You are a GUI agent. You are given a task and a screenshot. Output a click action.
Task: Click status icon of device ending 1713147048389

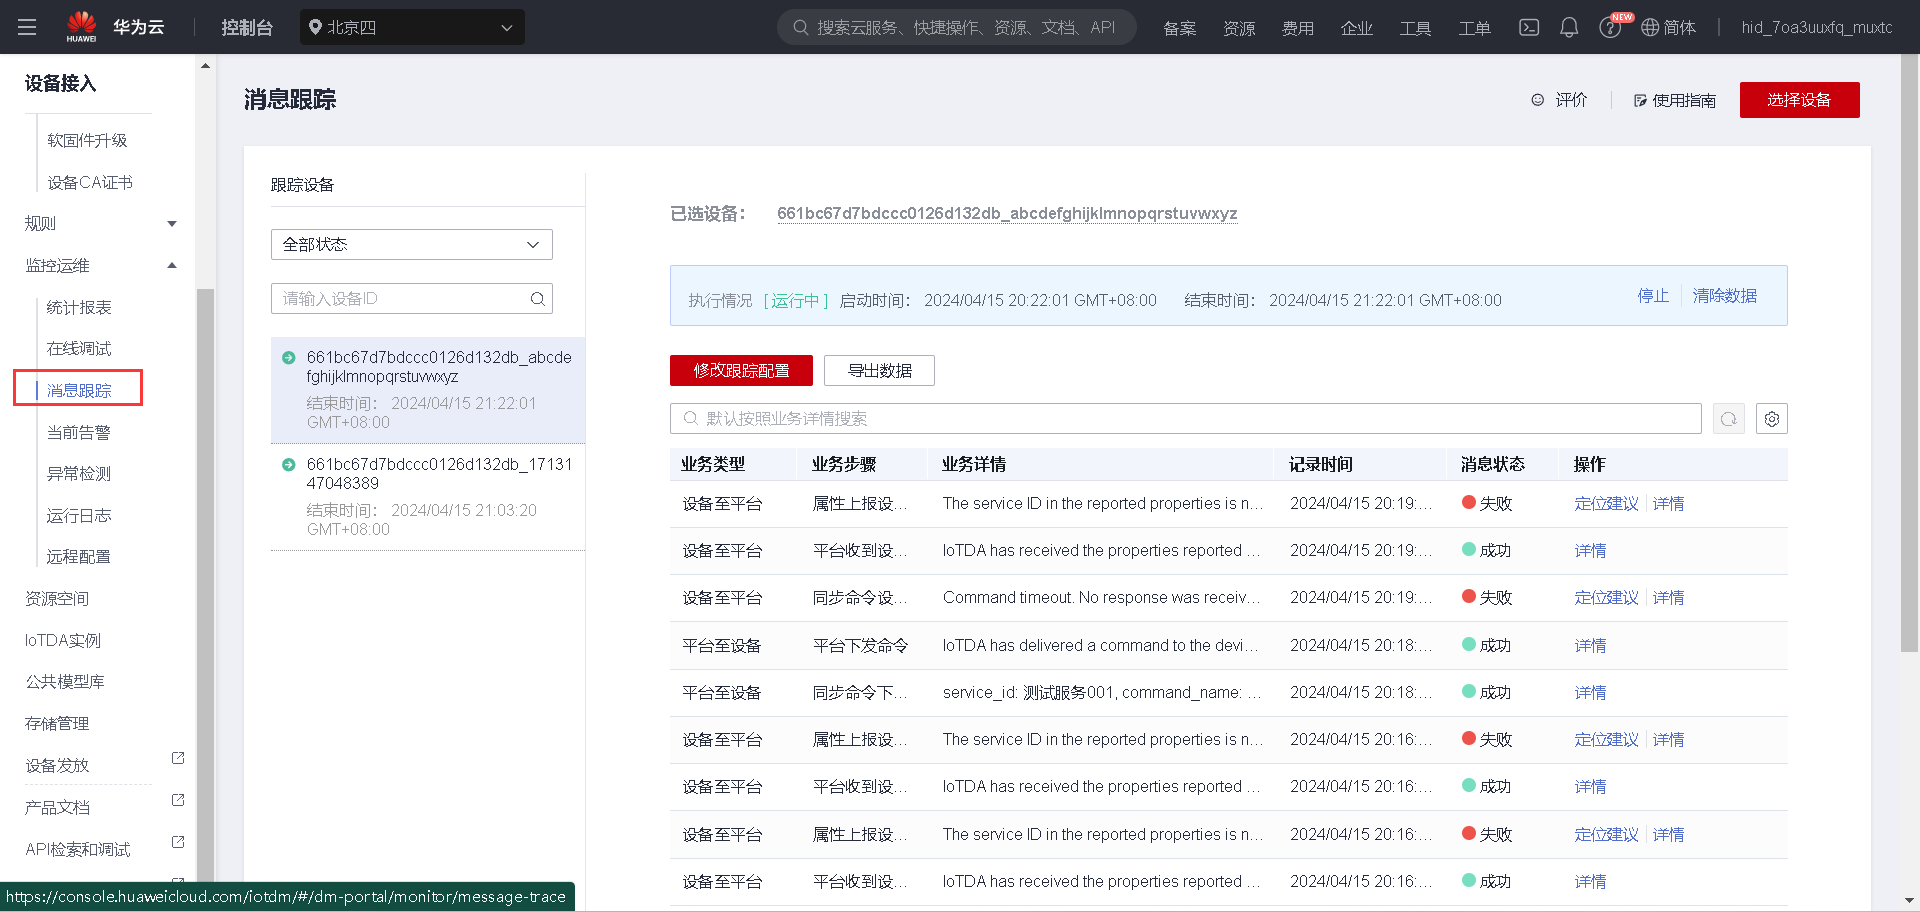289,465
